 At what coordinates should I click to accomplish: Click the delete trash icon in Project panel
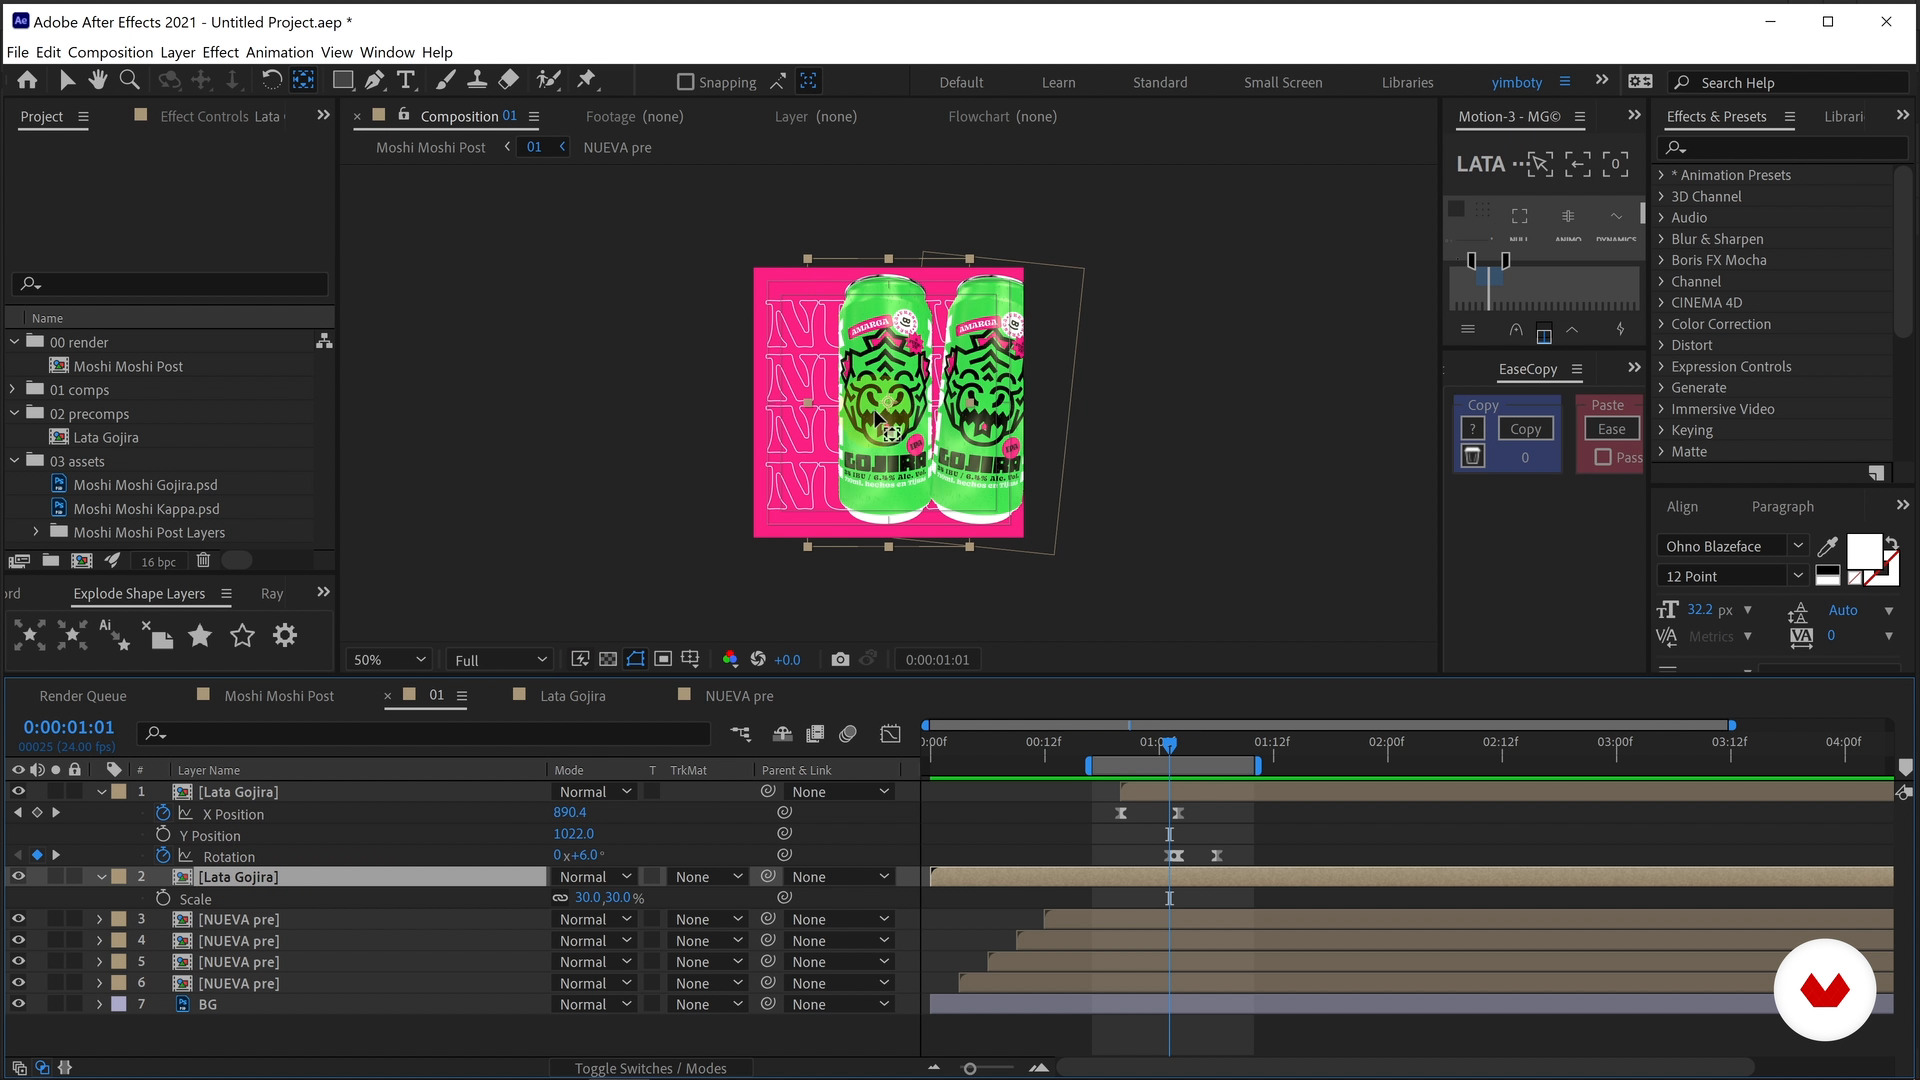pos(203,561)
